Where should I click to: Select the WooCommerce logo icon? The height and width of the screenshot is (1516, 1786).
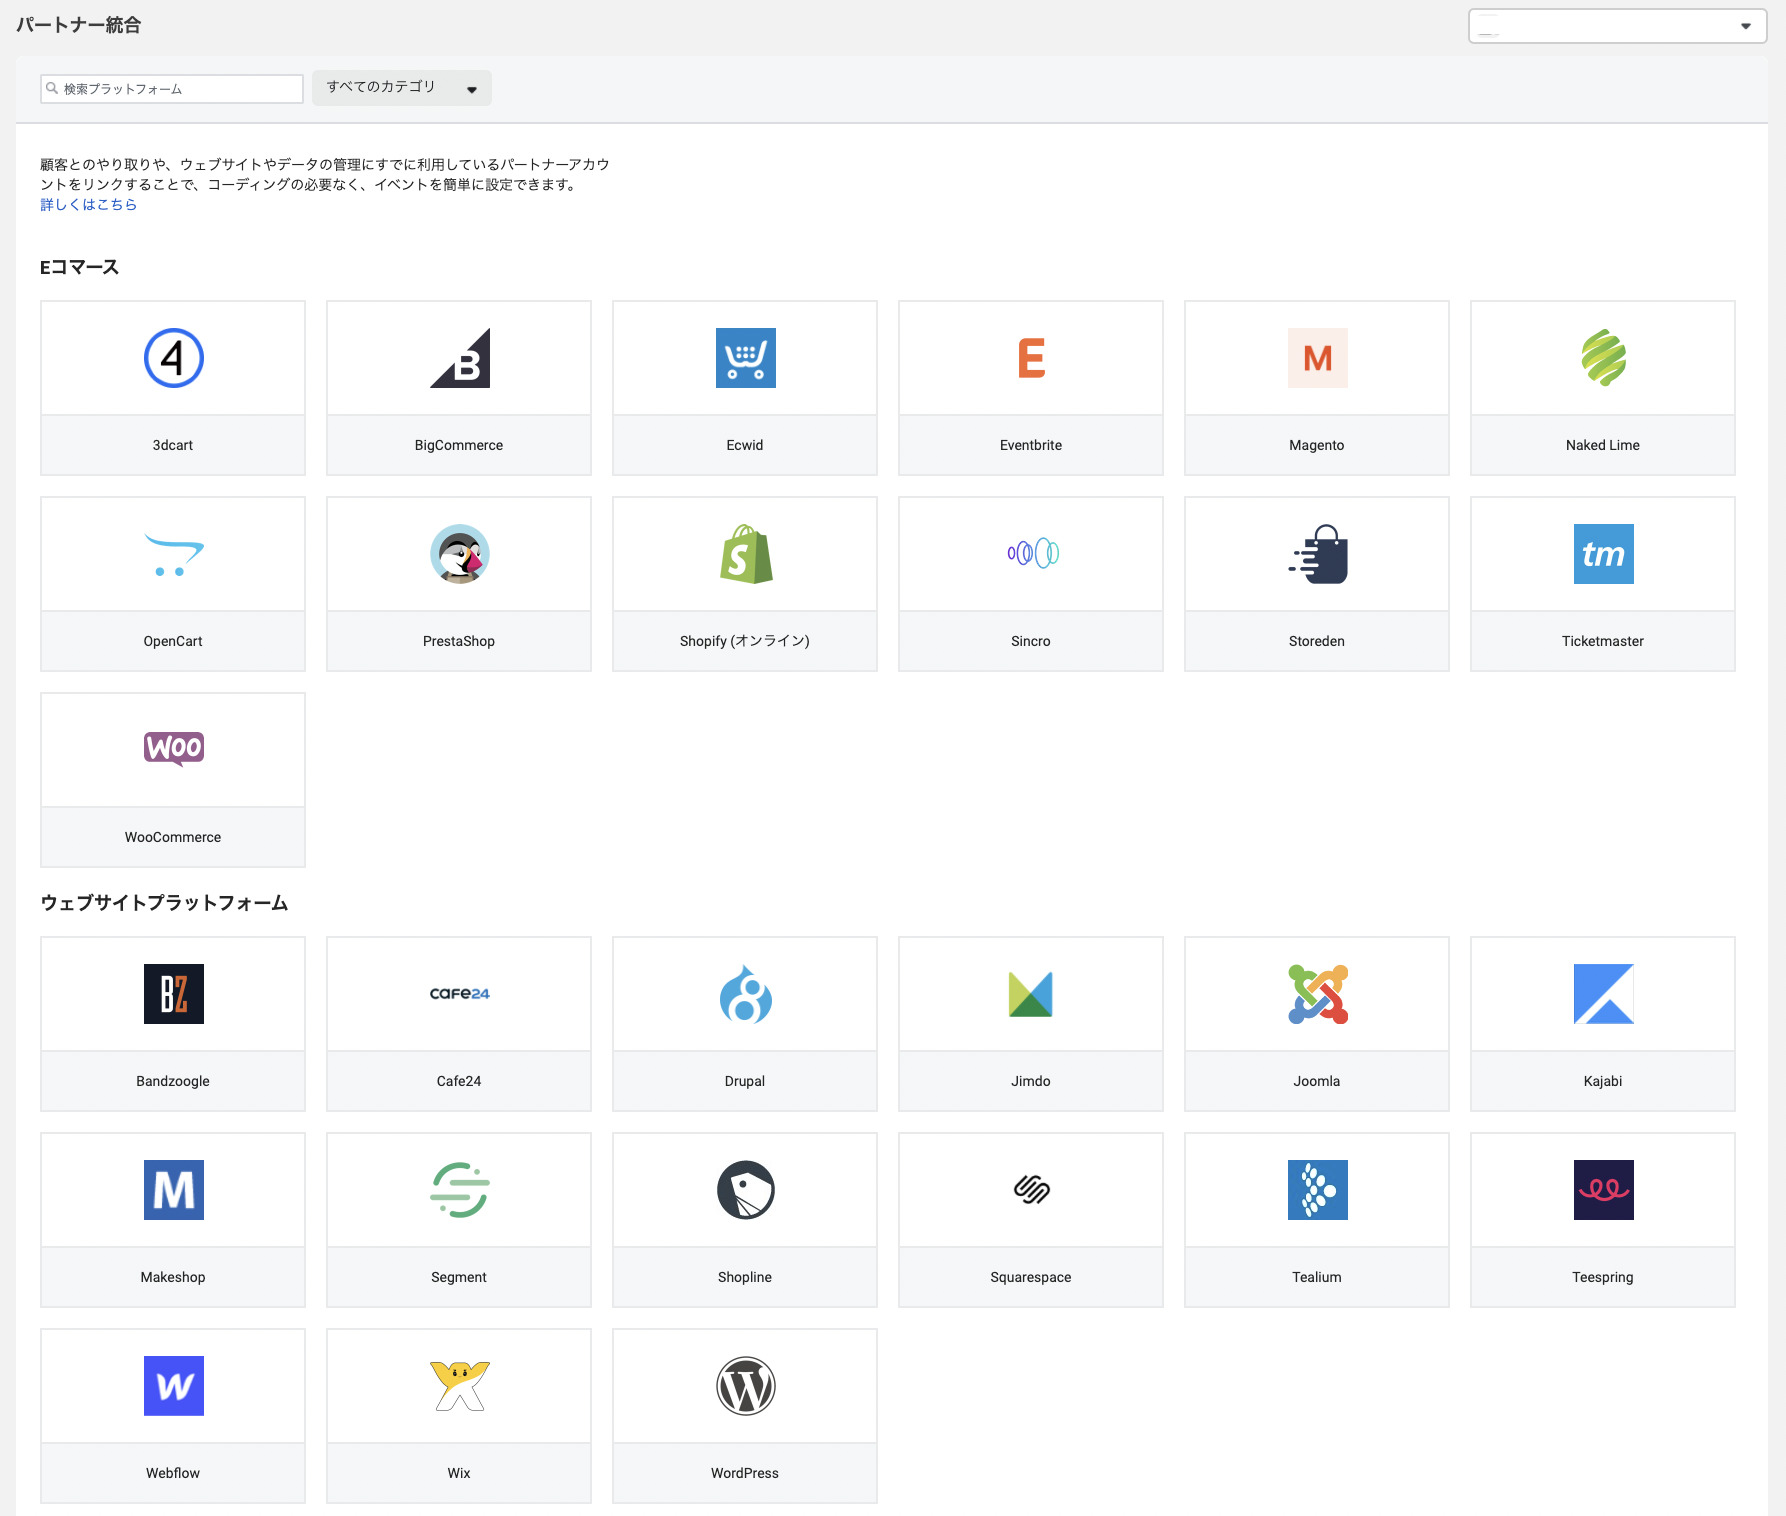173,748
